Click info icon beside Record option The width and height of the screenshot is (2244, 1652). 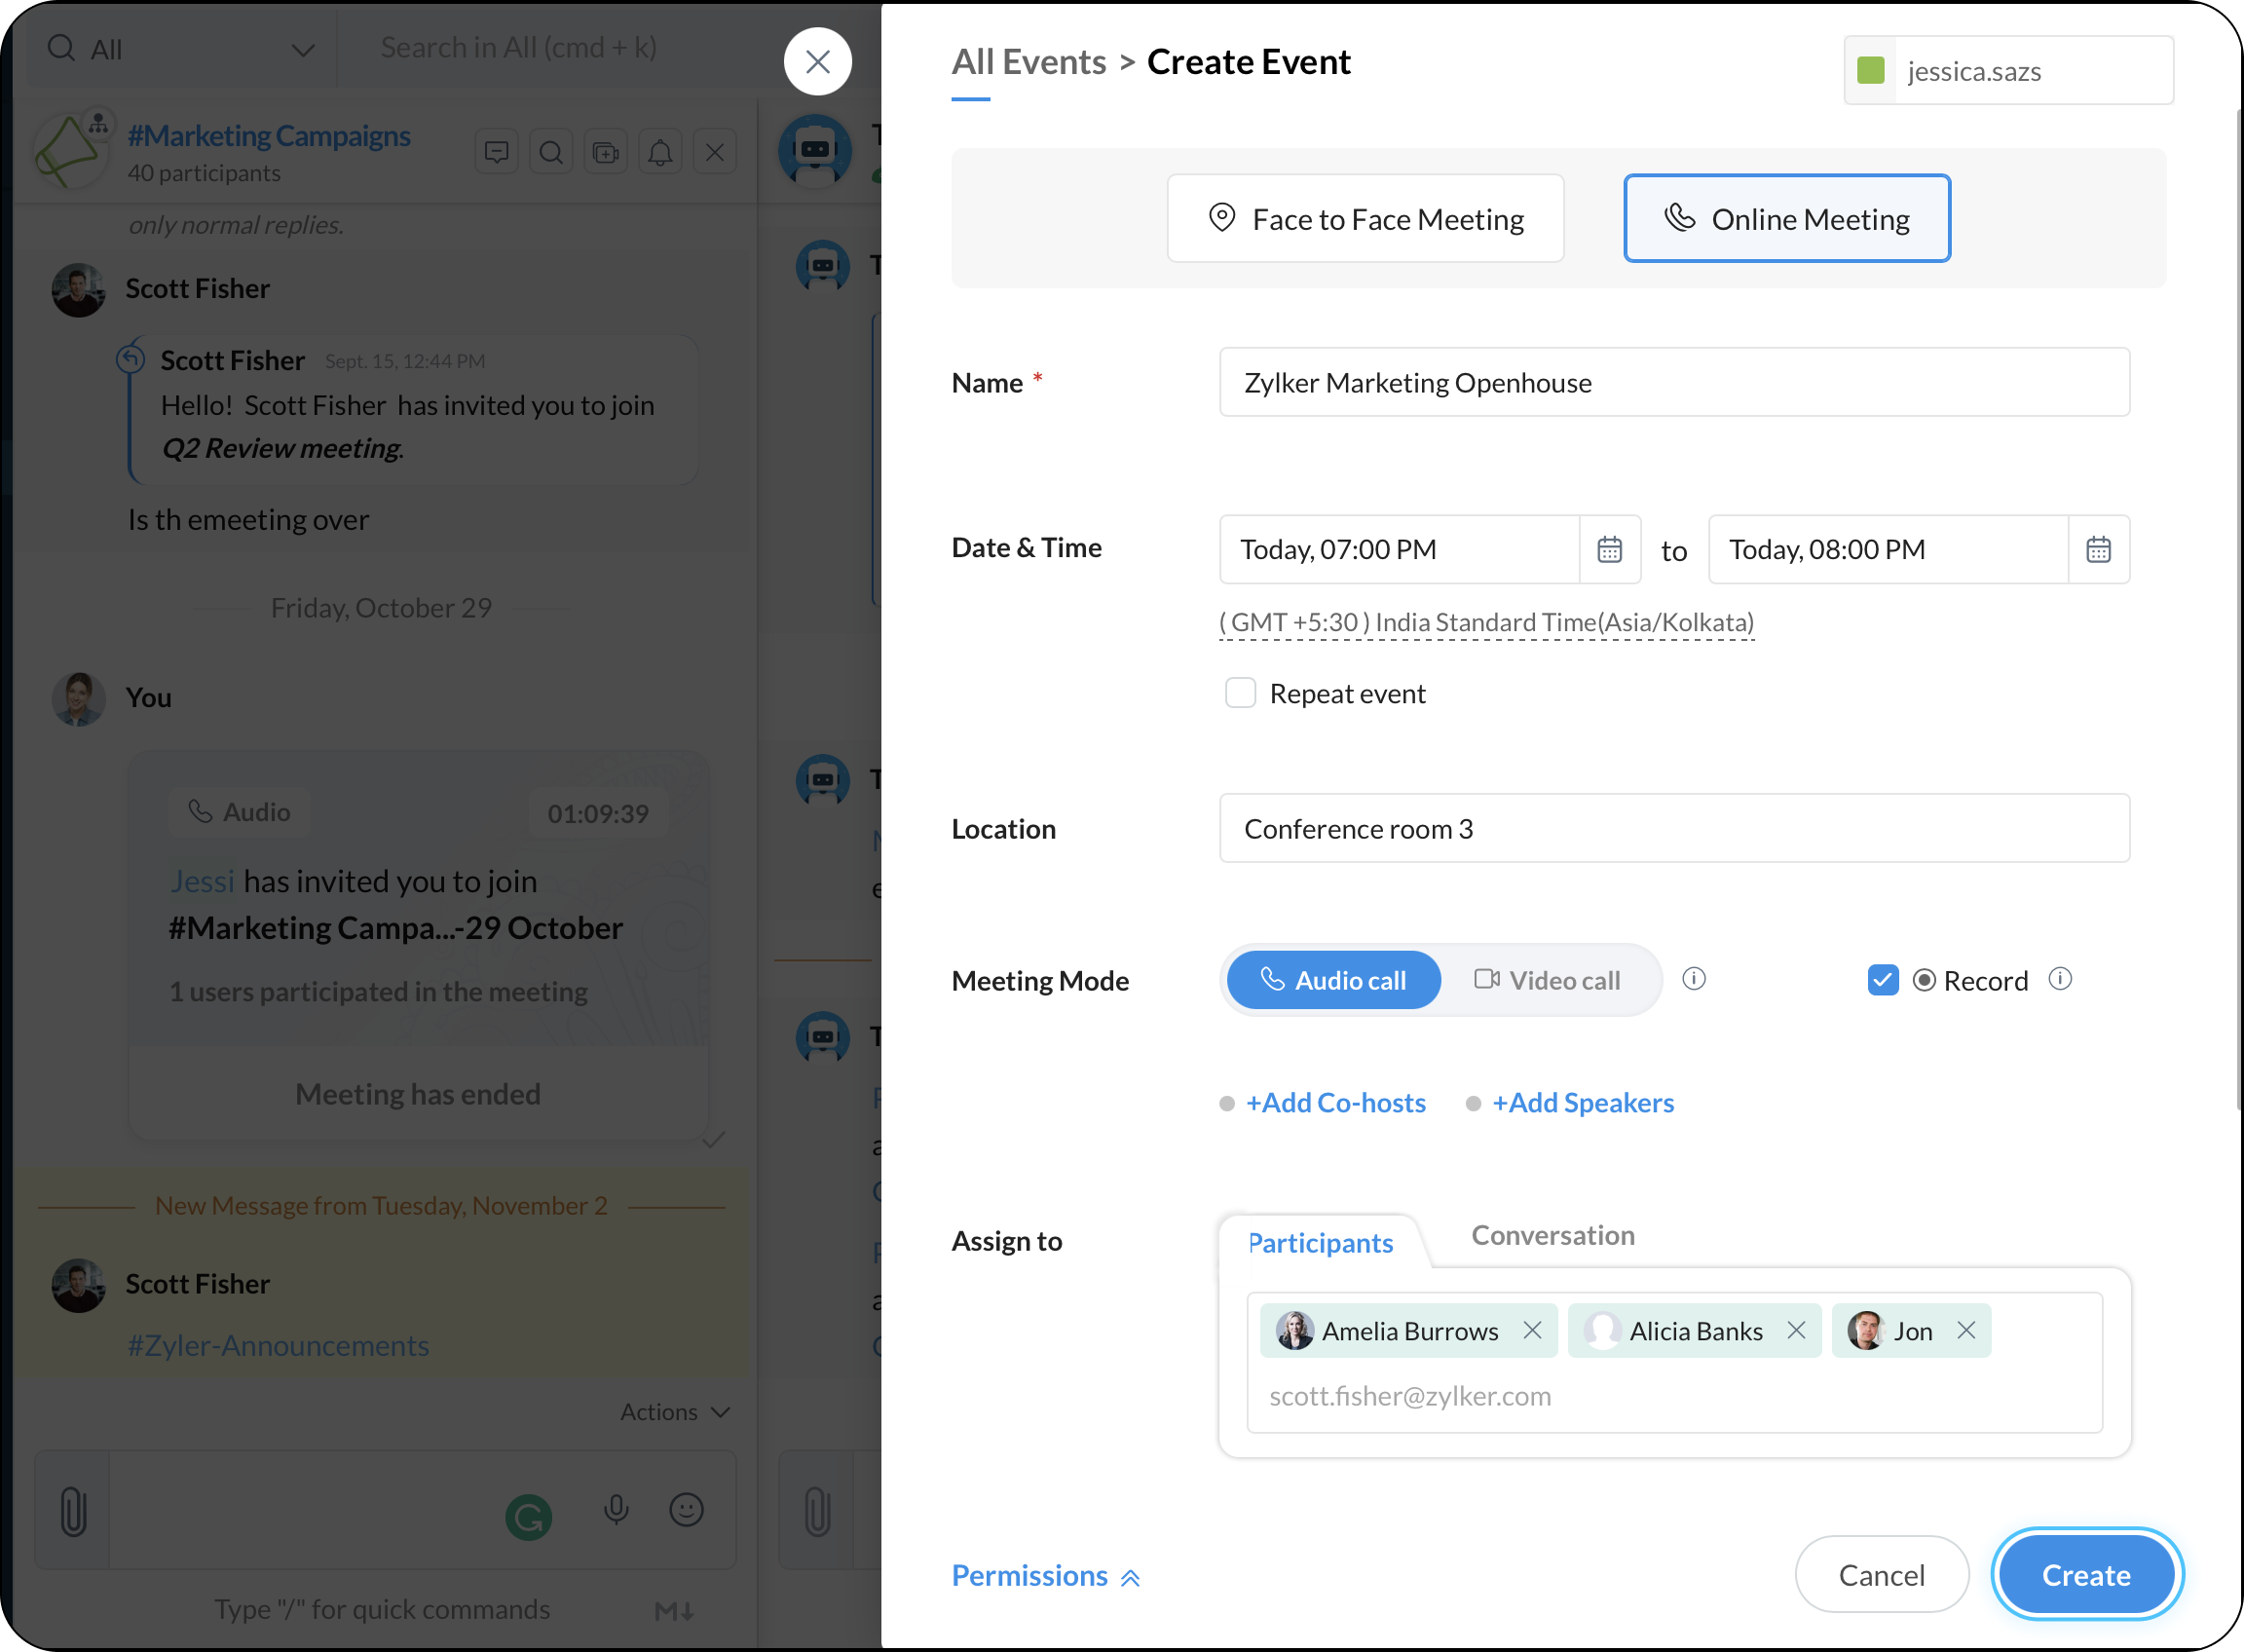[2060, 979]
